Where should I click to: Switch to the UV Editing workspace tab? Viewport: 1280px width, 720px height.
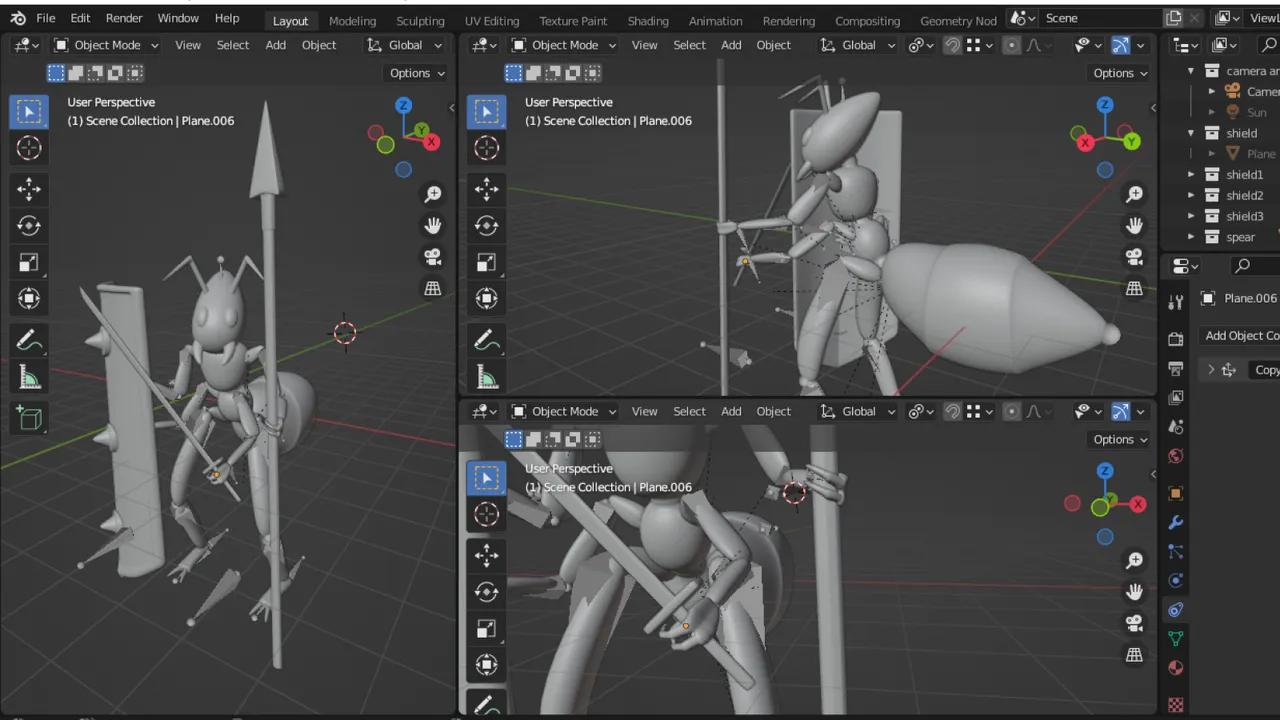(492, 20)
